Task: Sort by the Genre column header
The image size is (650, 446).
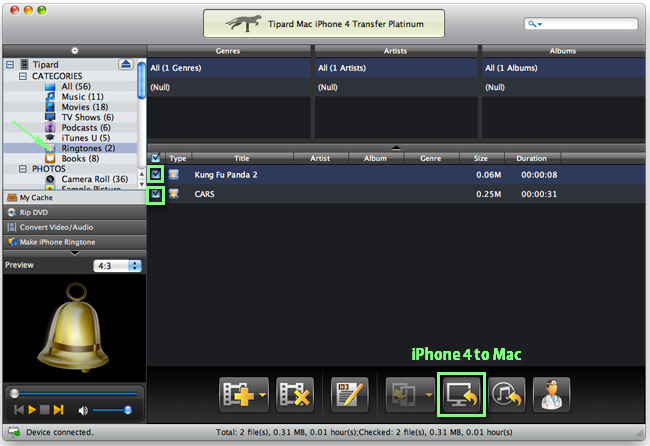Action: pyautogui.click(x=432, y=158)
